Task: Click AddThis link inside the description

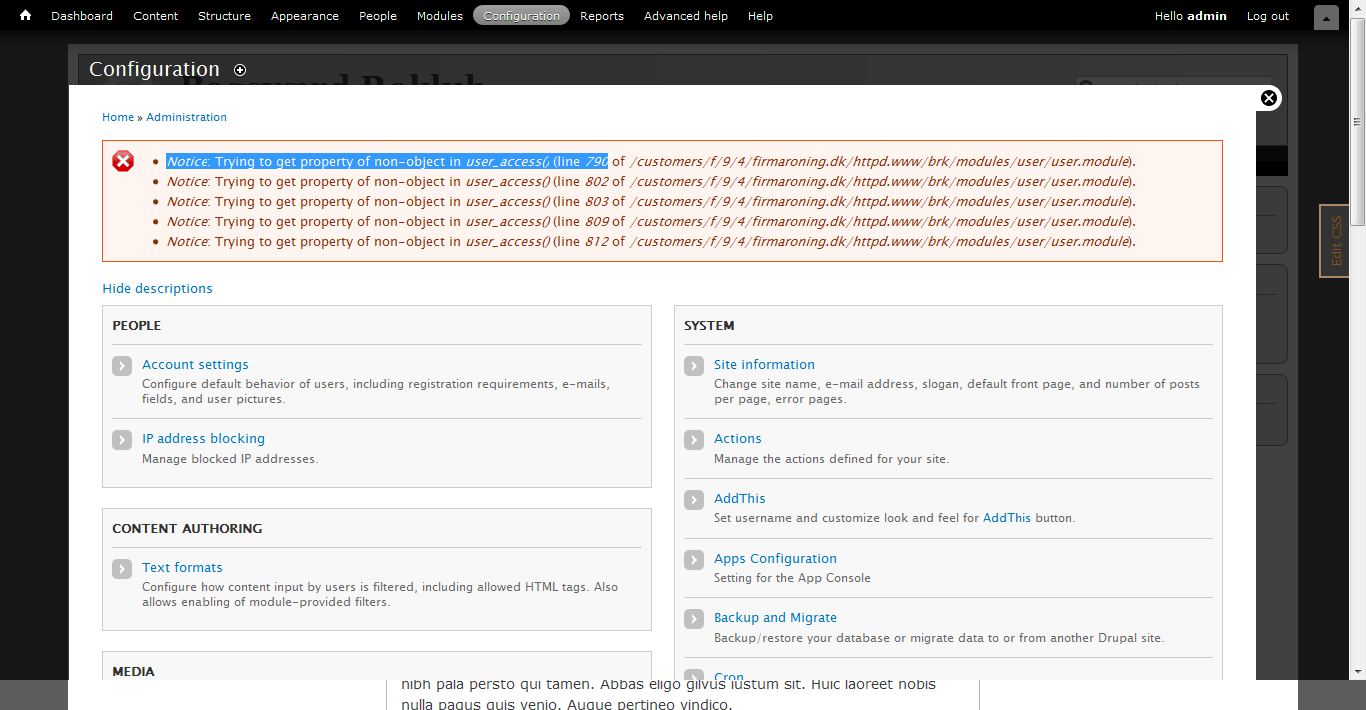Action: point(1007,518)
